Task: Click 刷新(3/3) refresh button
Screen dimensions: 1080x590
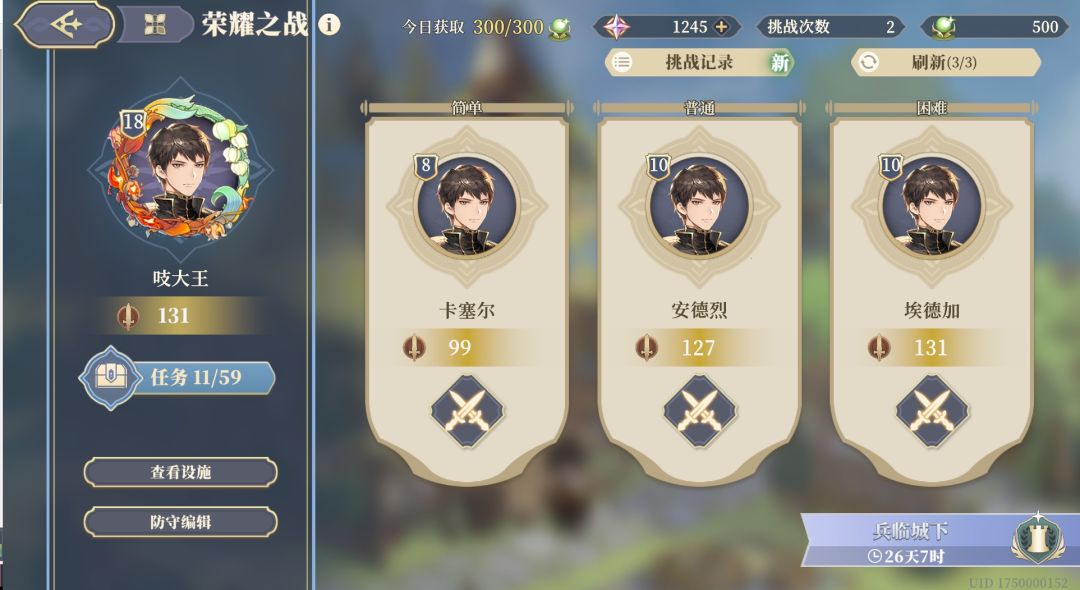Action: tap(946, 63)
